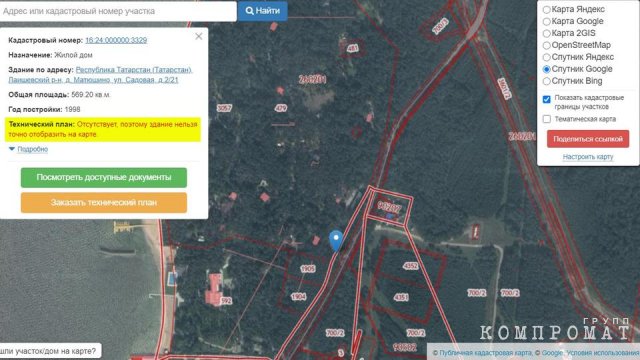Click Посмотреть доступные документы green button
This screenshot has height=360, width=640.
[104, 178]
